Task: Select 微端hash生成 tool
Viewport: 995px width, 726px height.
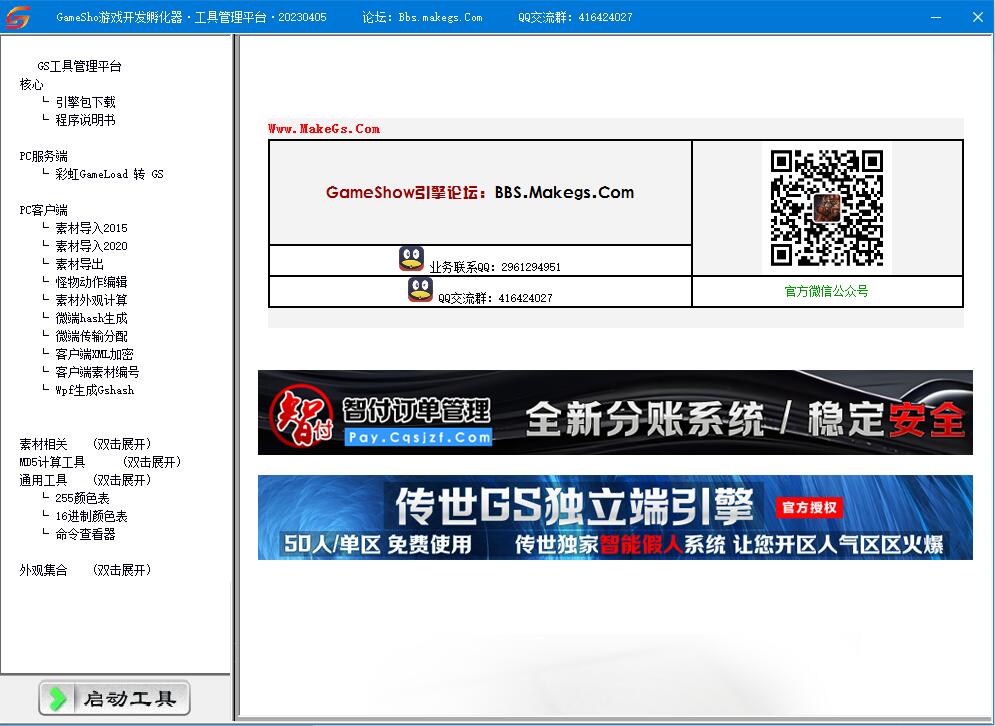Action: (x=91, y=318)
